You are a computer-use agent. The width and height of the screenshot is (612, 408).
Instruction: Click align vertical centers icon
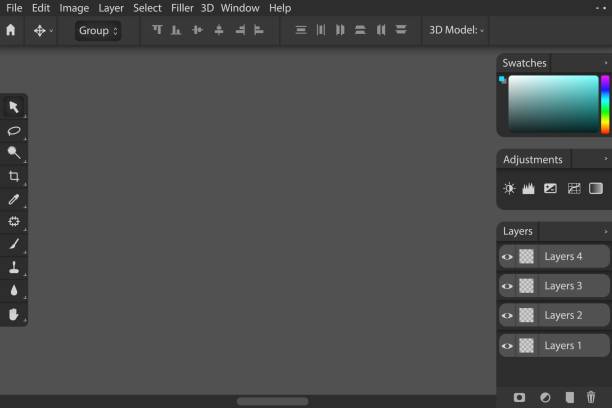click(219, 30)
